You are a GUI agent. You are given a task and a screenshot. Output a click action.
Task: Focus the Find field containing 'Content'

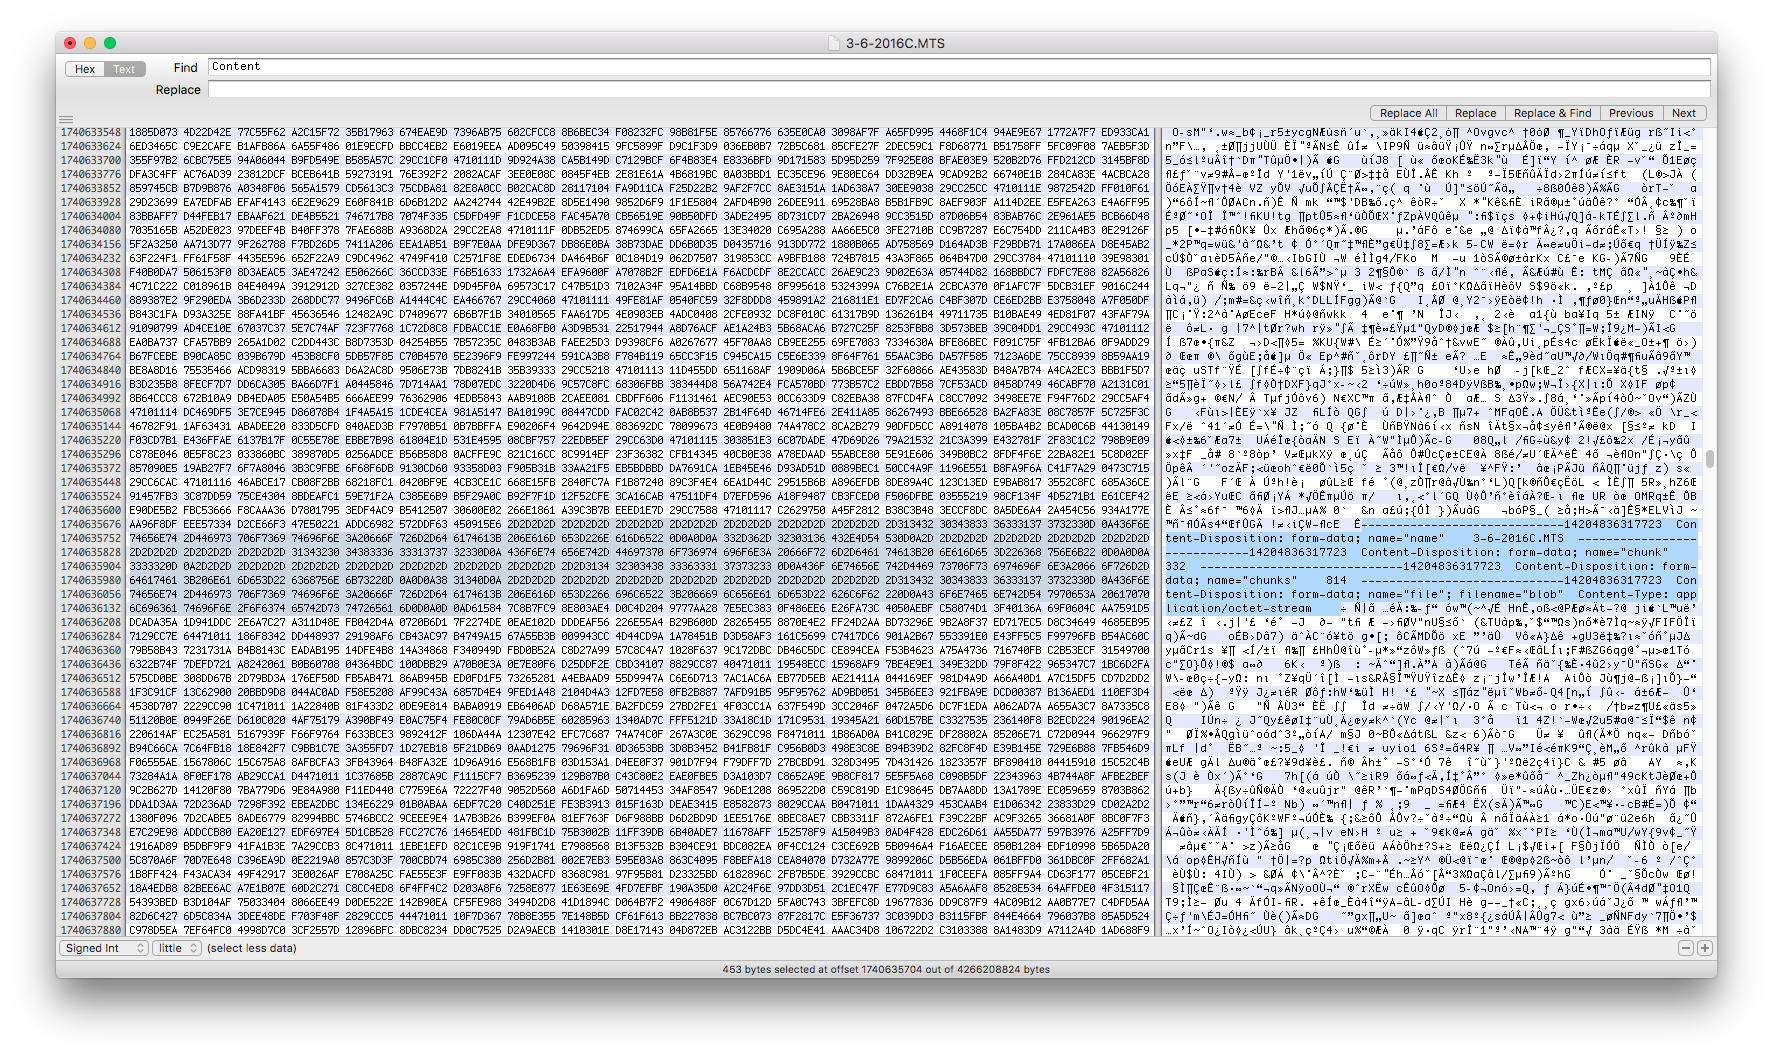958,67
